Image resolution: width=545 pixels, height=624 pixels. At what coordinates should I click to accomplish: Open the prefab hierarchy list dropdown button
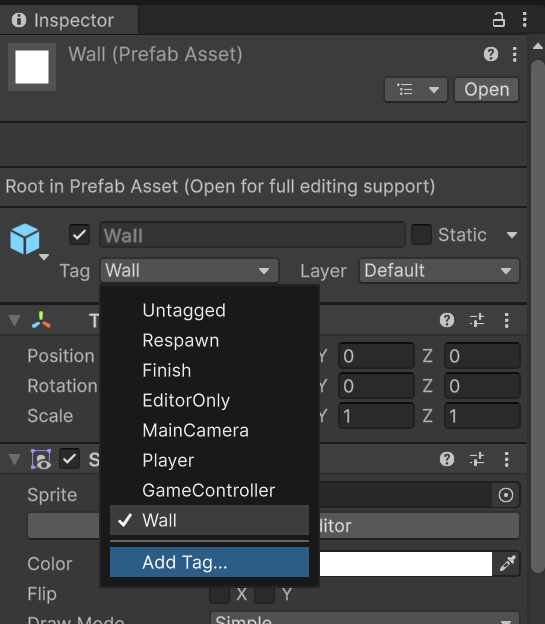pos(416,90)
